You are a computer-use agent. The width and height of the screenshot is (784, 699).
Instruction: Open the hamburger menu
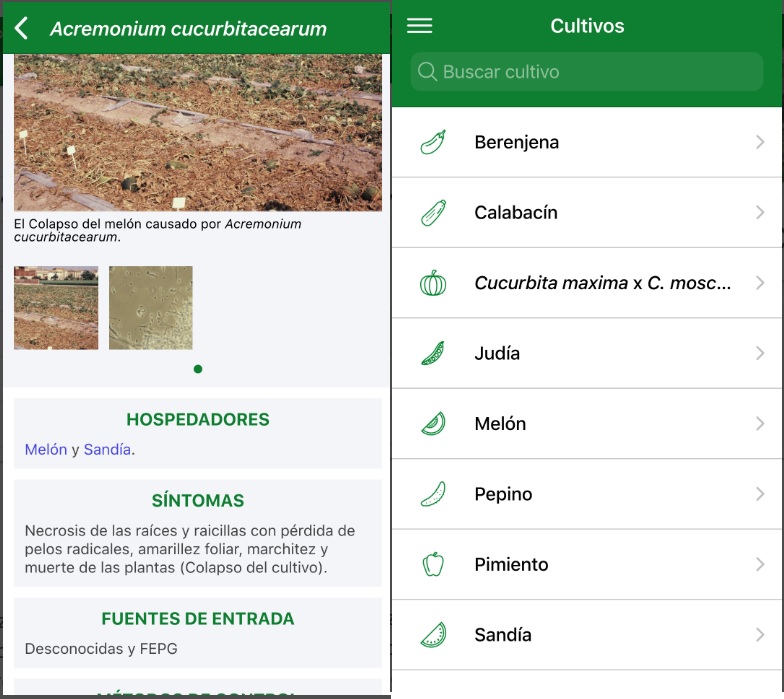[x=420, y=26]
